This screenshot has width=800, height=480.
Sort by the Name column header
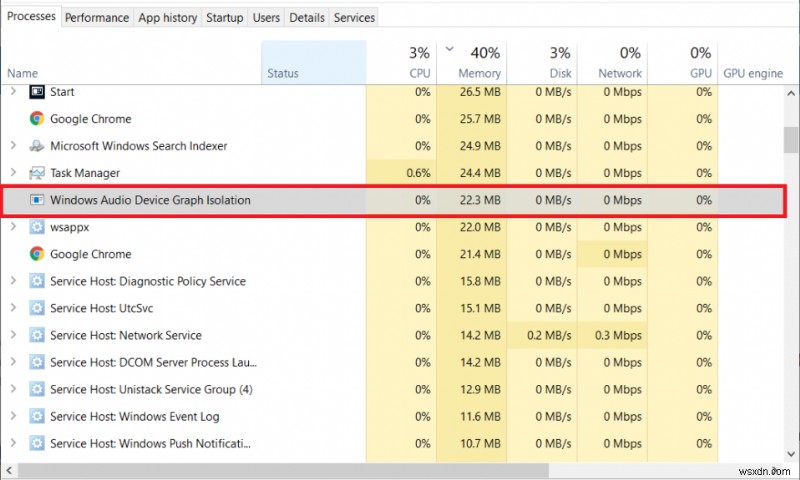pos(132,63)
